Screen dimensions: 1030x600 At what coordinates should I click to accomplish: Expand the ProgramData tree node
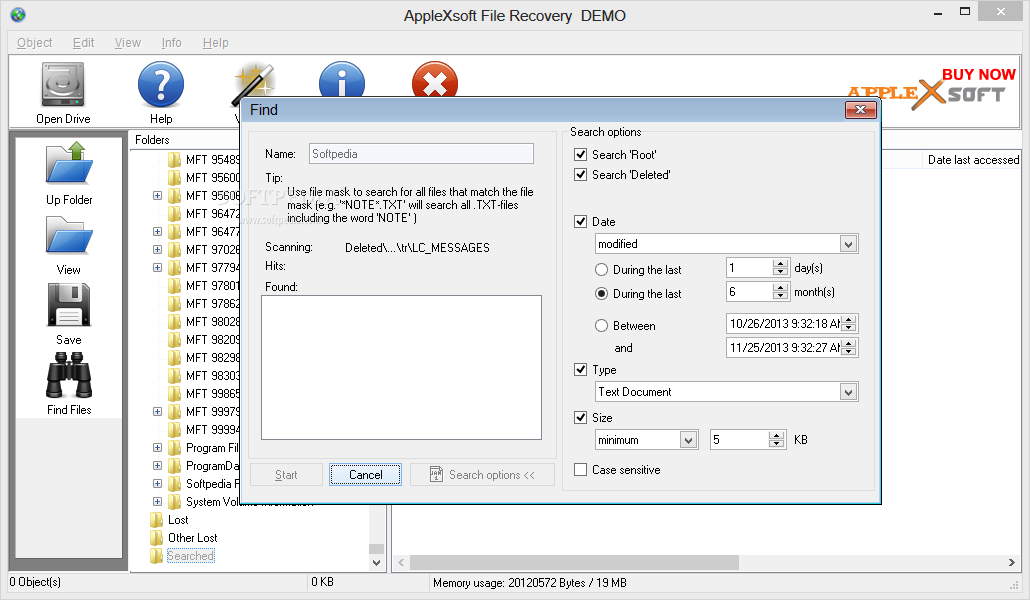point(158,465)
